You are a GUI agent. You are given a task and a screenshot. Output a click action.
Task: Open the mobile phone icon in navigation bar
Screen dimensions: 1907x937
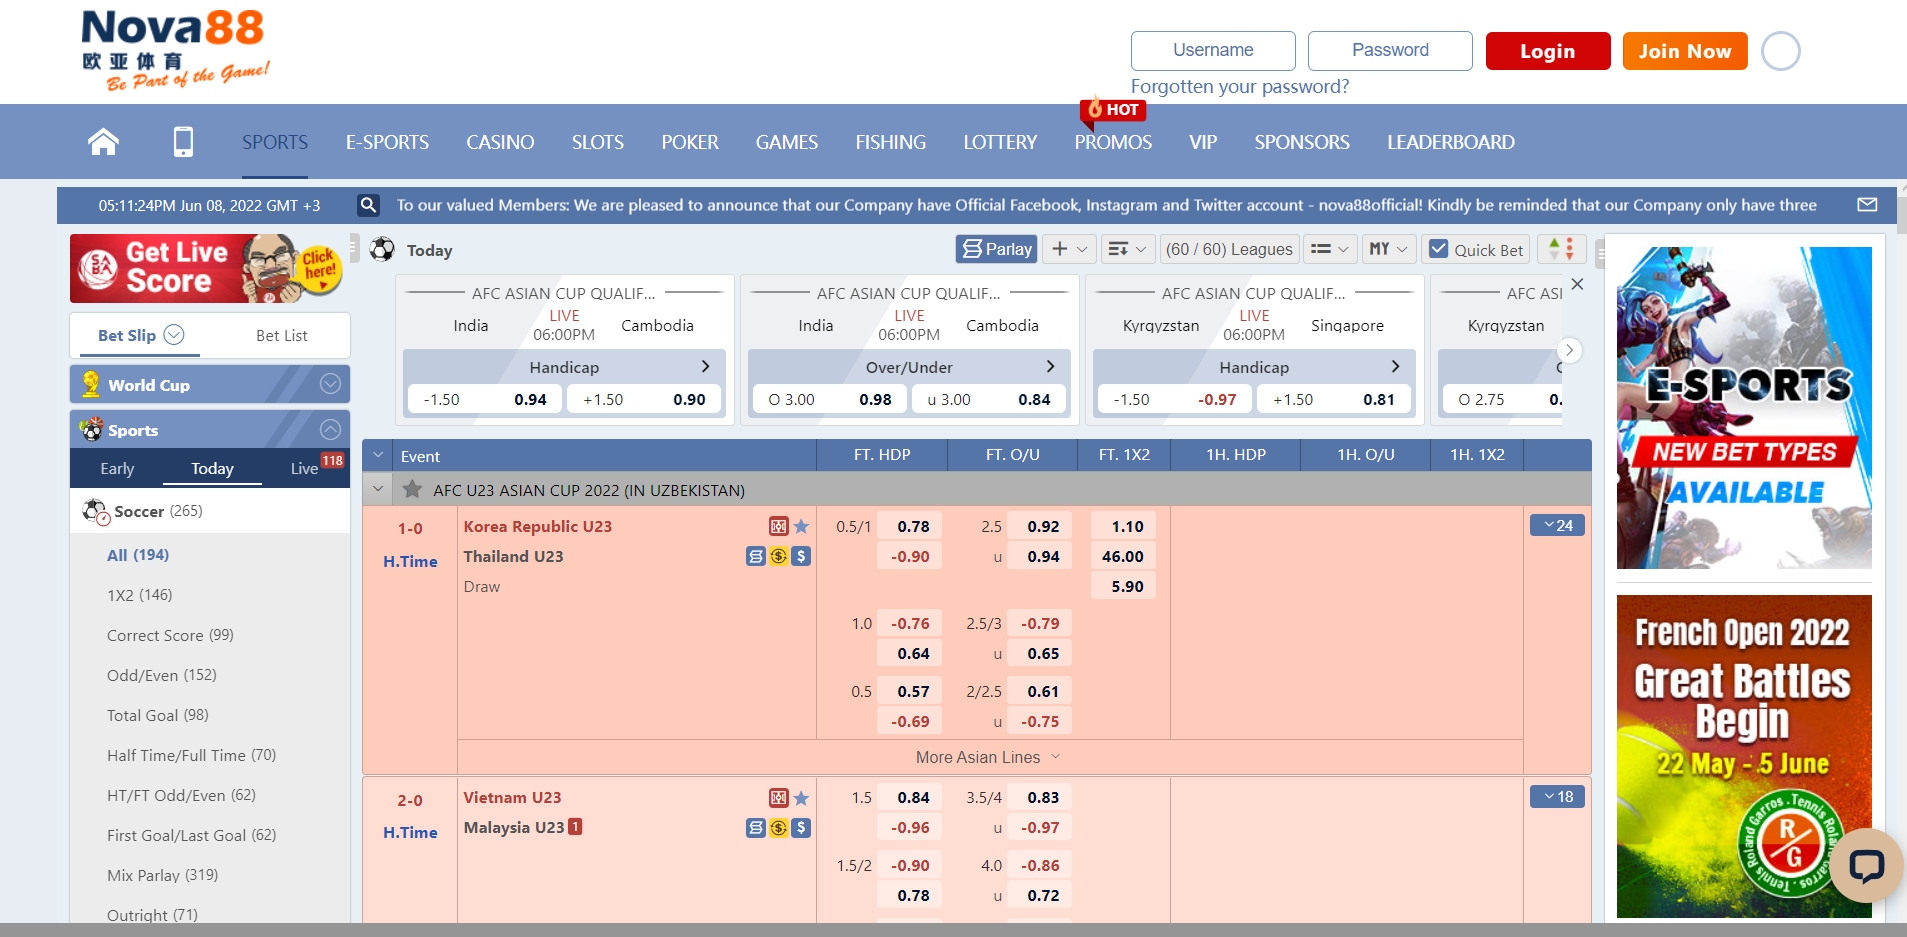tap(183, 142)
